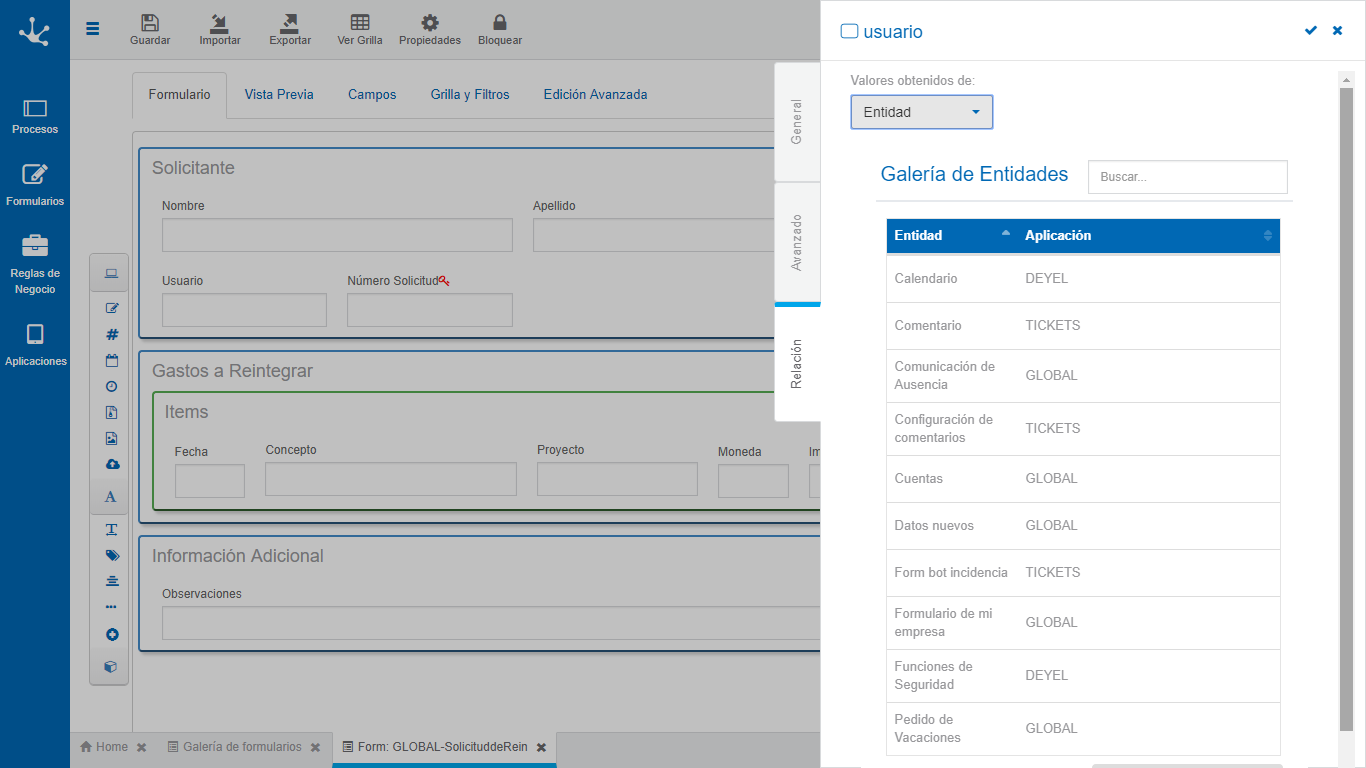Image resolution: width=1366 pixels, height=768 pixels.
Task: Close Form: GLOBAL-SolicituddeRein bottom tab
Action: (x=541, y=747)
